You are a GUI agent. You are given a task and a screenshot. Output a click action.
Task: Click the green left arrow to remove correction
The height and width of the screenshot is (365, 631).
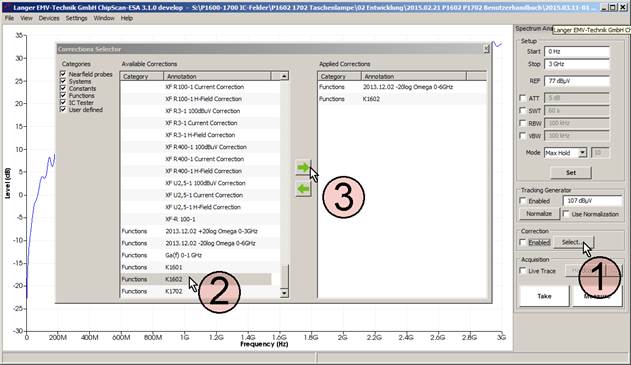[303, 189]
